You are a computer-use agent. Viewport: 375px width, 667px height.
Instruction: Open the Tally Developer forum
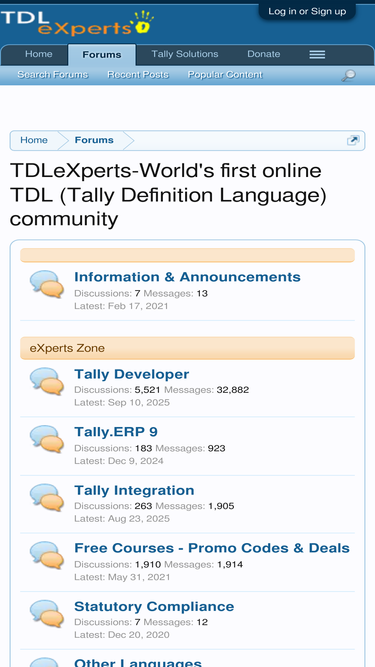tap(131, 374)
